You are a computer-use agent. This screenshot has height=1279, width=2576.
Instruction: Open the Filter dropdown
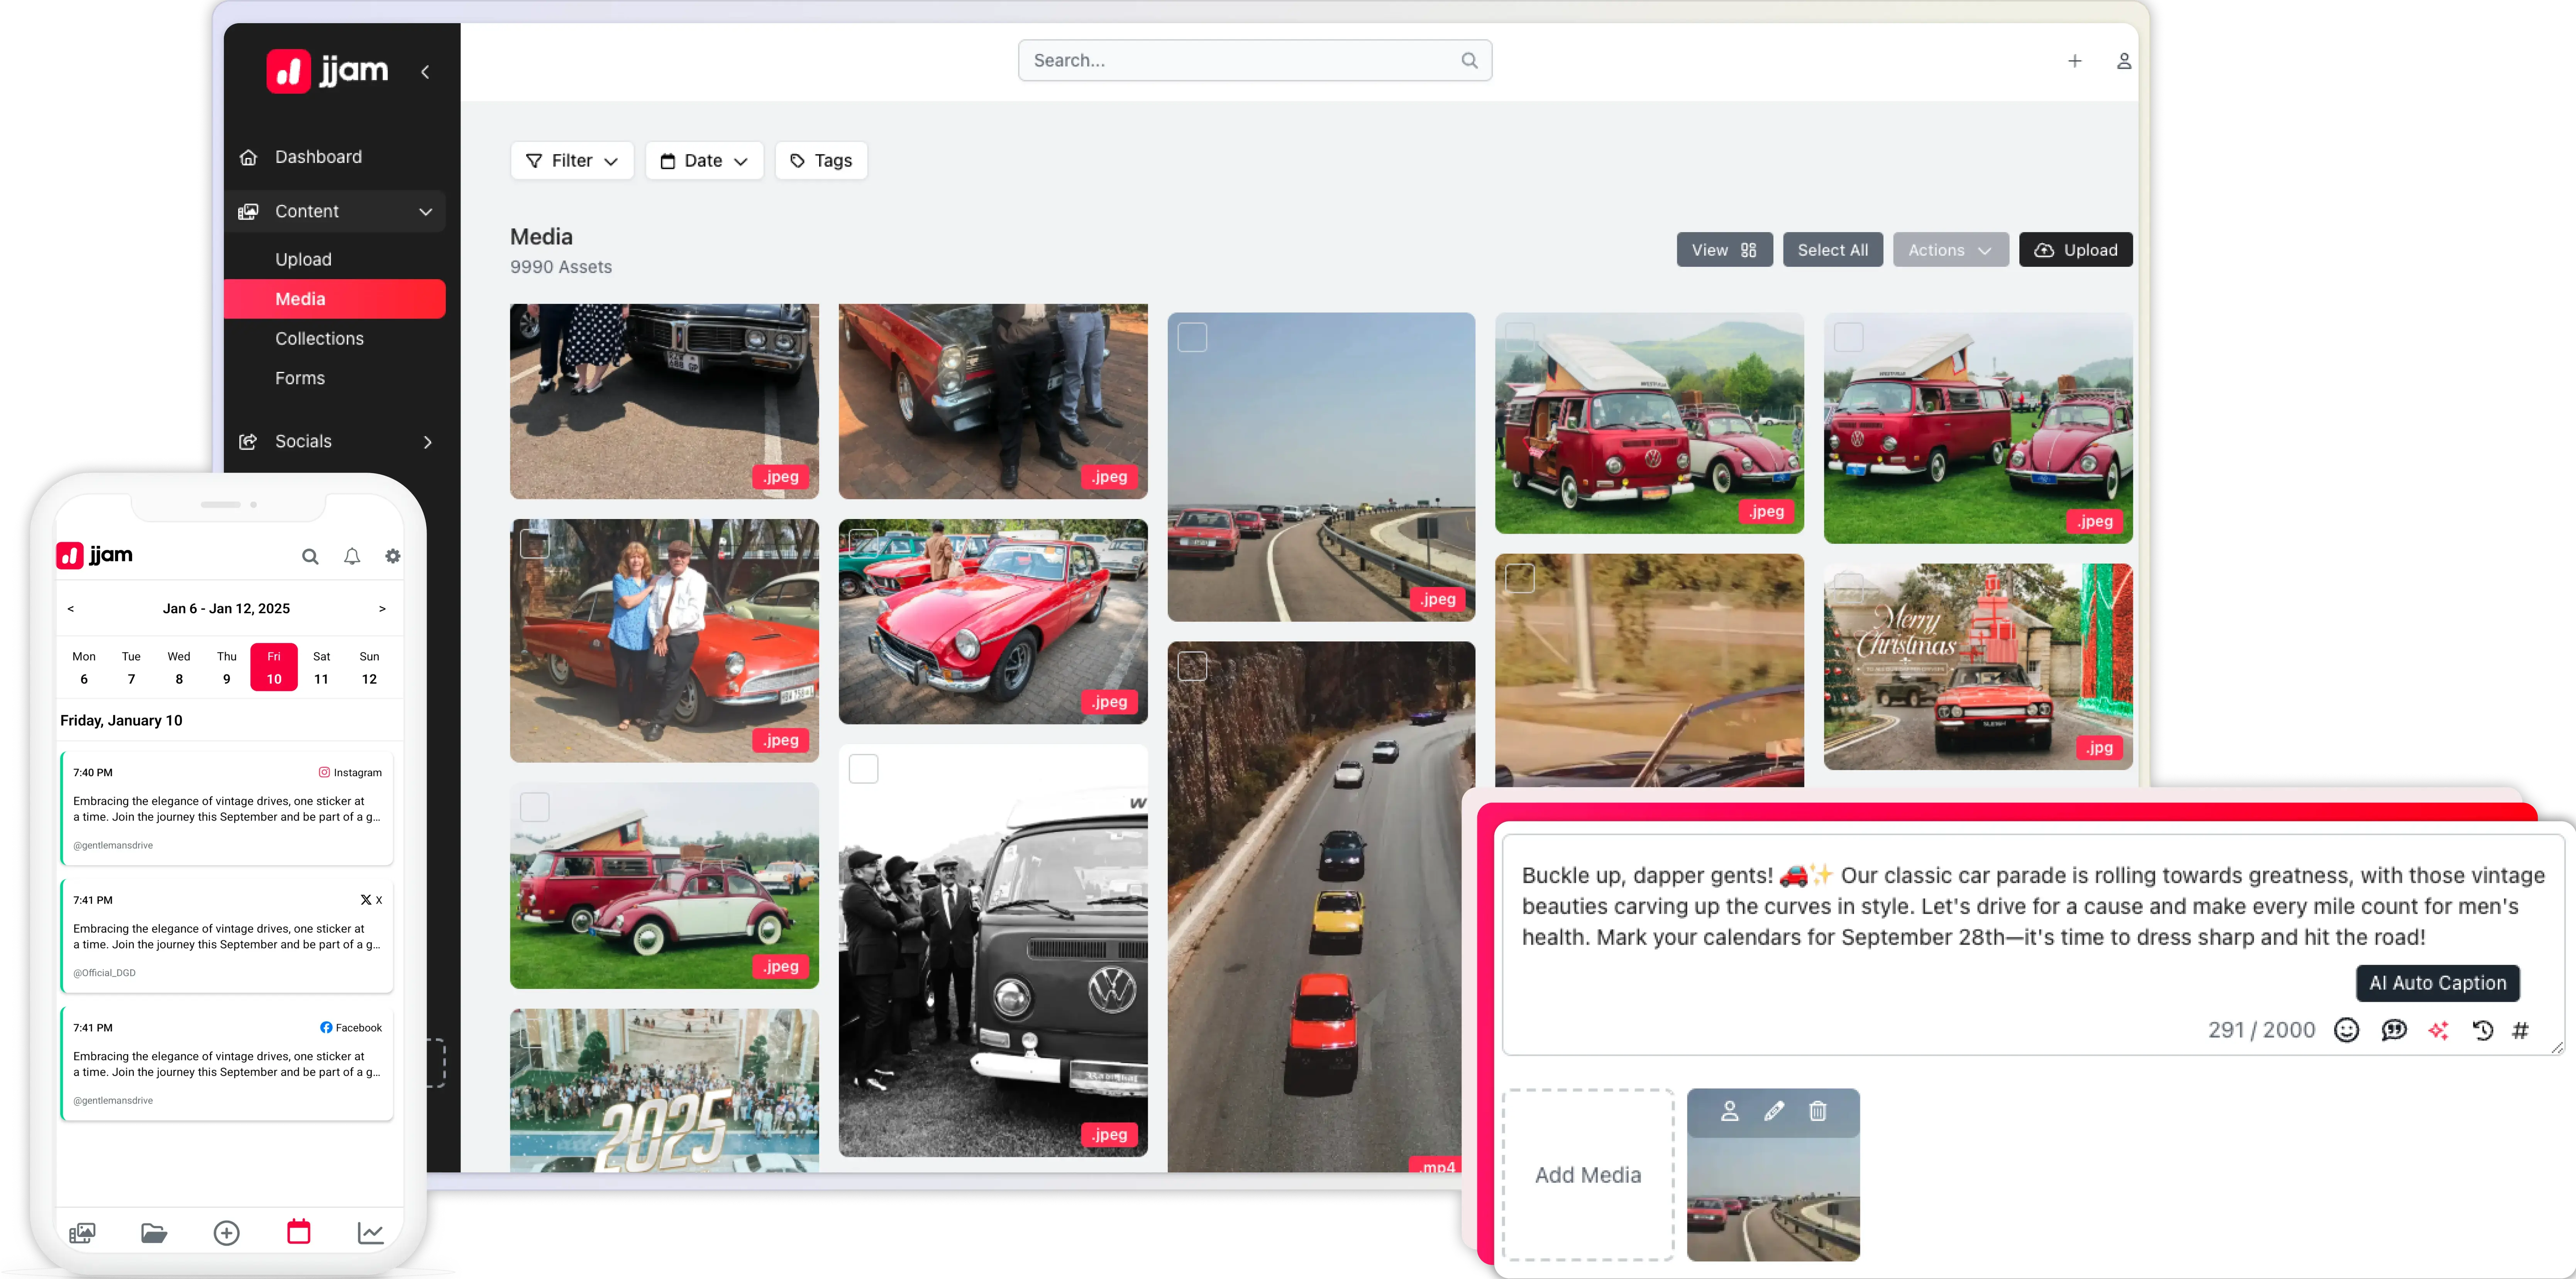click(572, 161)
